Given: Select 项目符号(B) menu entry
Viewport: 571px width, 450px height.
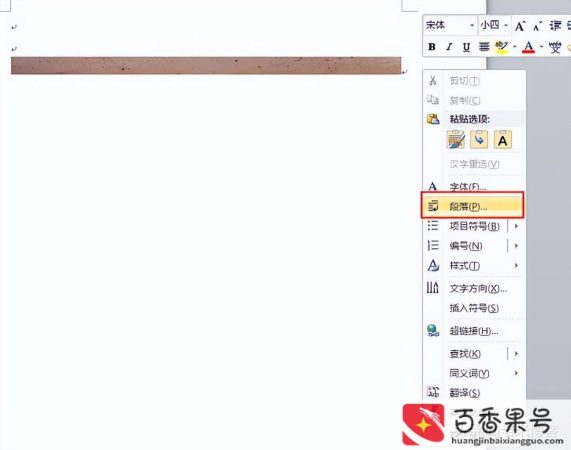Looking at the screenshot, I should click(474, 226).
